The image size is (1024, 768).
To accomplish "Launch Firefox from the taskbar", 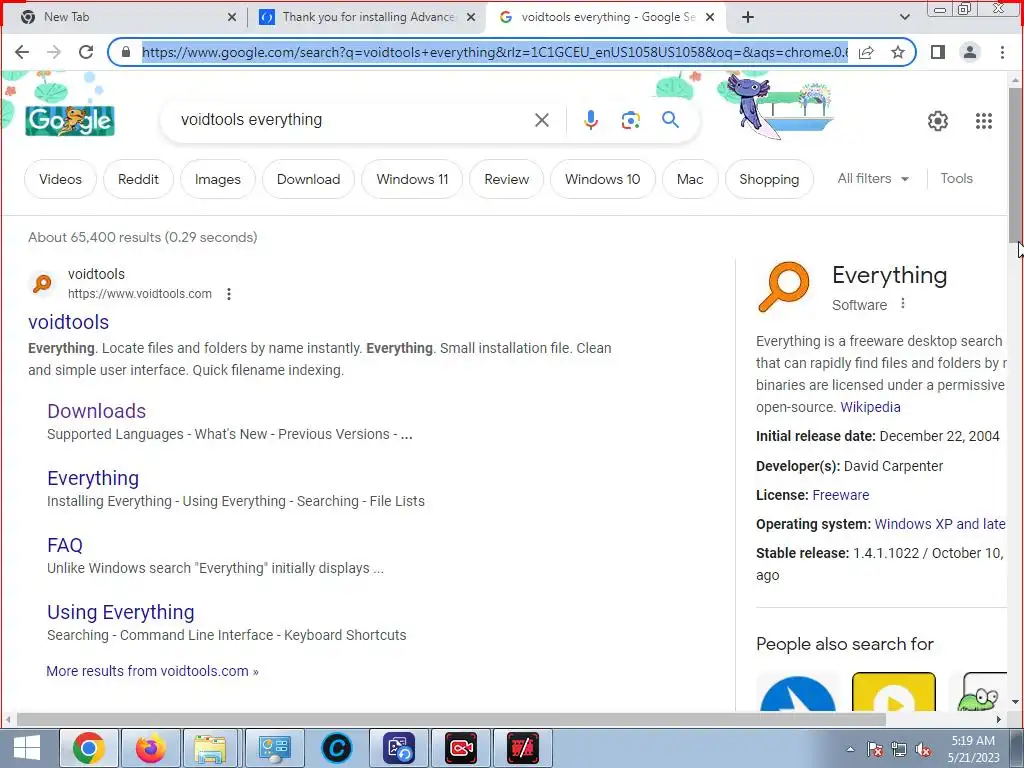I will (151, 748).
